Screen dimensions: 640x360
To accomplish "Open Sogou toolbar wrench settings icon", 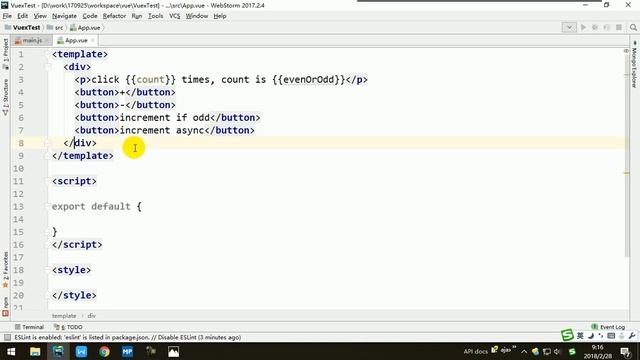I will pos(632,336).
